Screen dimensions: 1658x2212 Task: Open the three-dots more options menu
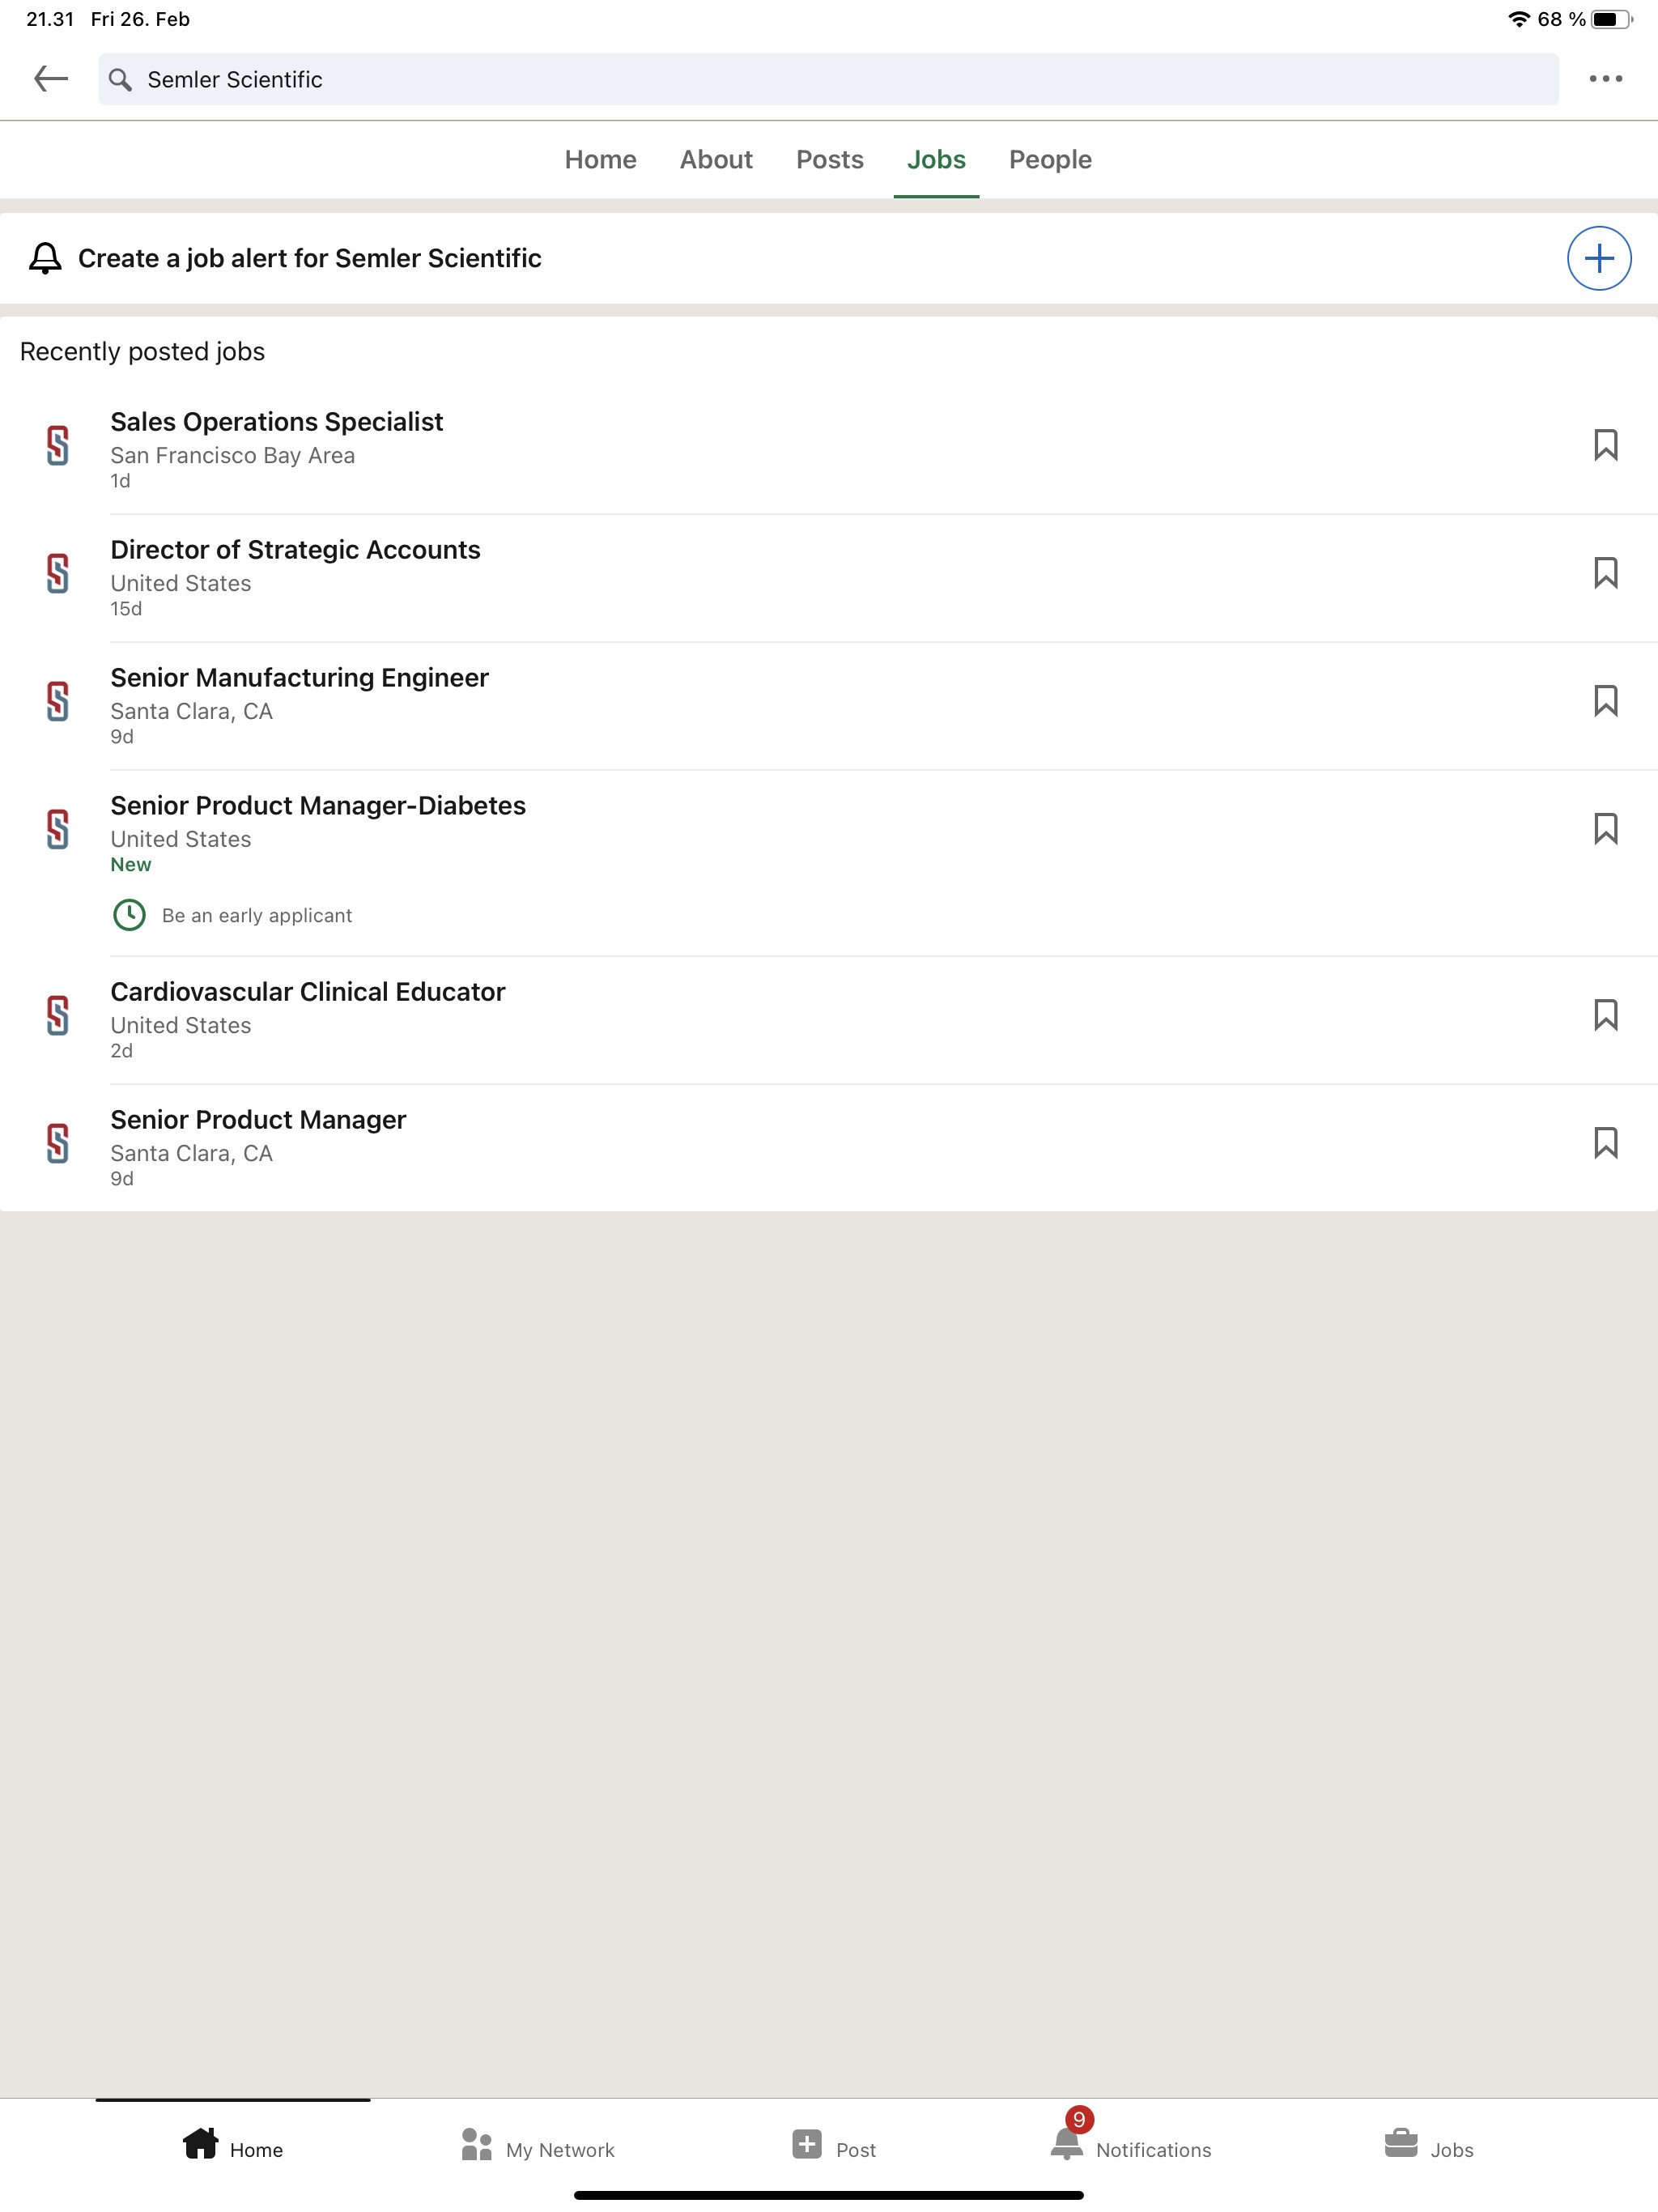pyautogui.click(x=1605, y=79)
